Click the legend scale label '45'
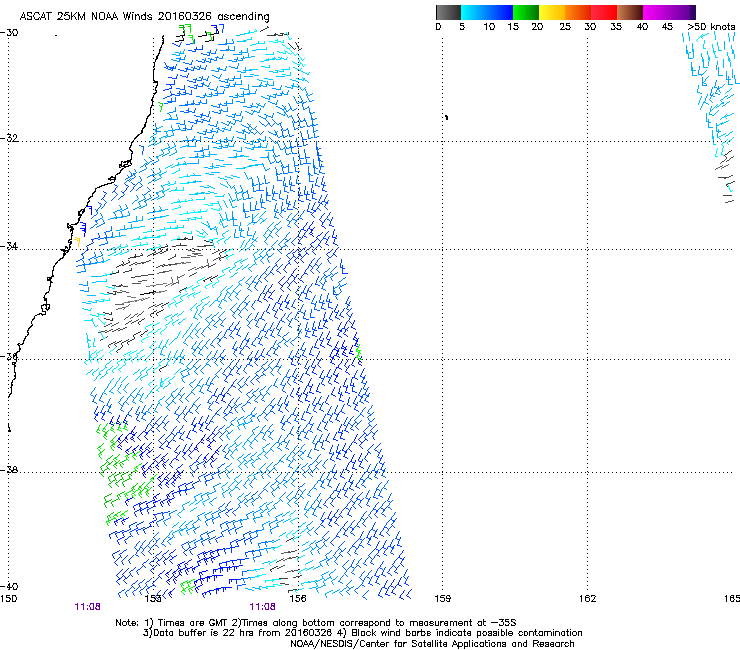740x650 pixels. click(667, 27)
